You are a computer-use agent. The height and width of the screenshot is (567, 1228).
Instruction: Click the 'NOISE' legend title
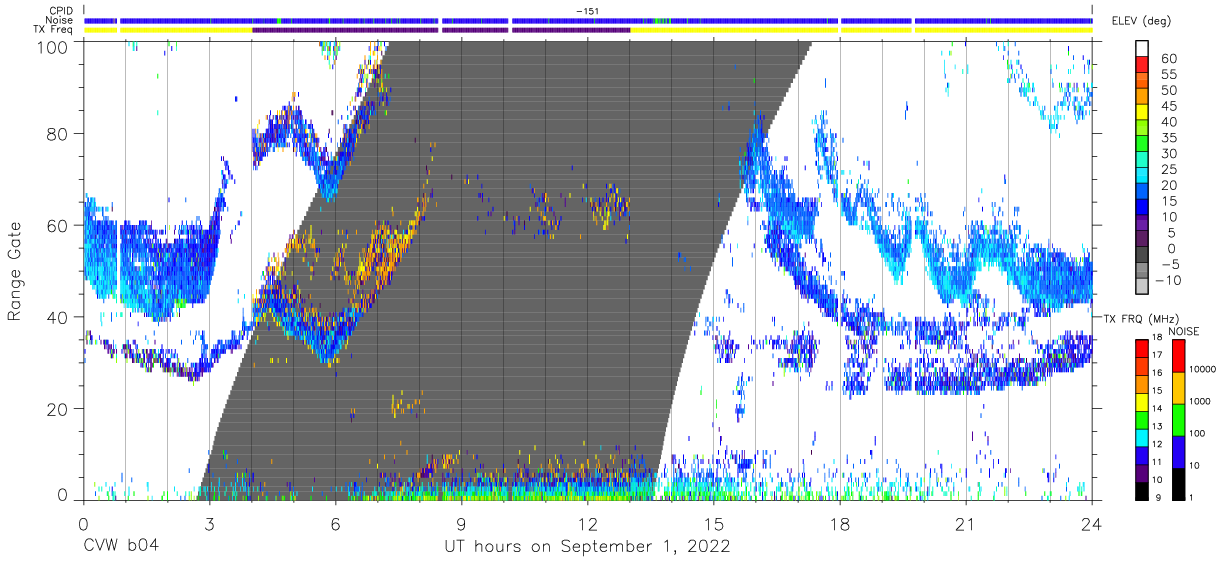[1186, 331]
